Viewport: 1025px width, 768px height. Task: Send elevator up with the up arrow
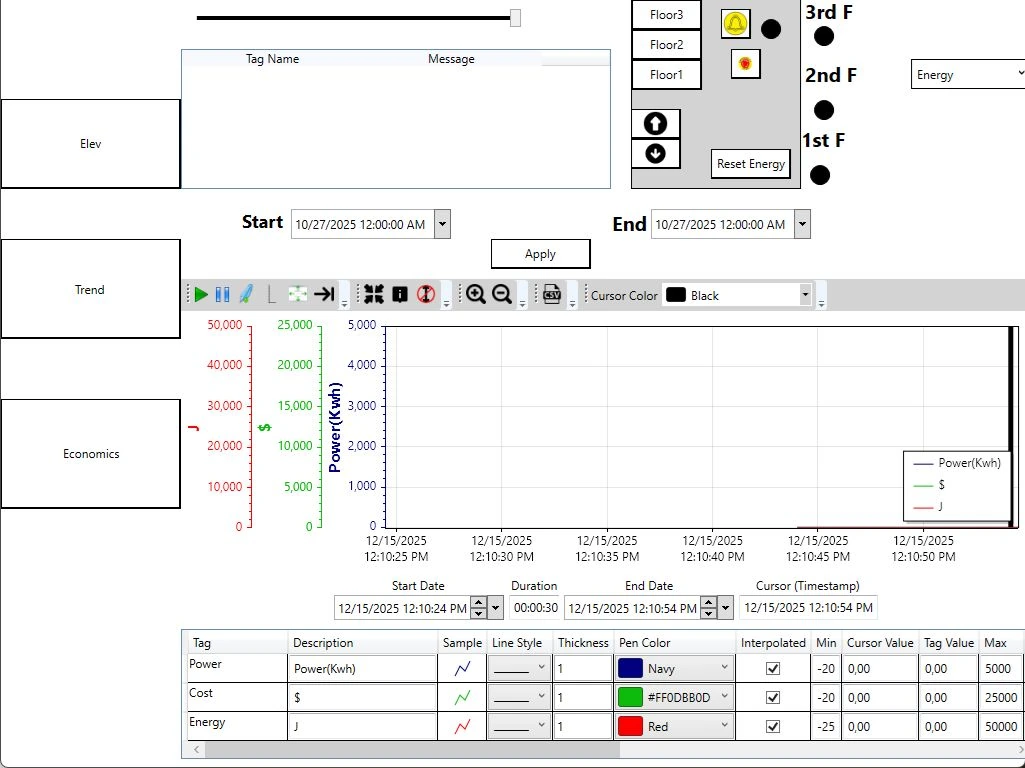pyautogui.click(x=656, y=124)
